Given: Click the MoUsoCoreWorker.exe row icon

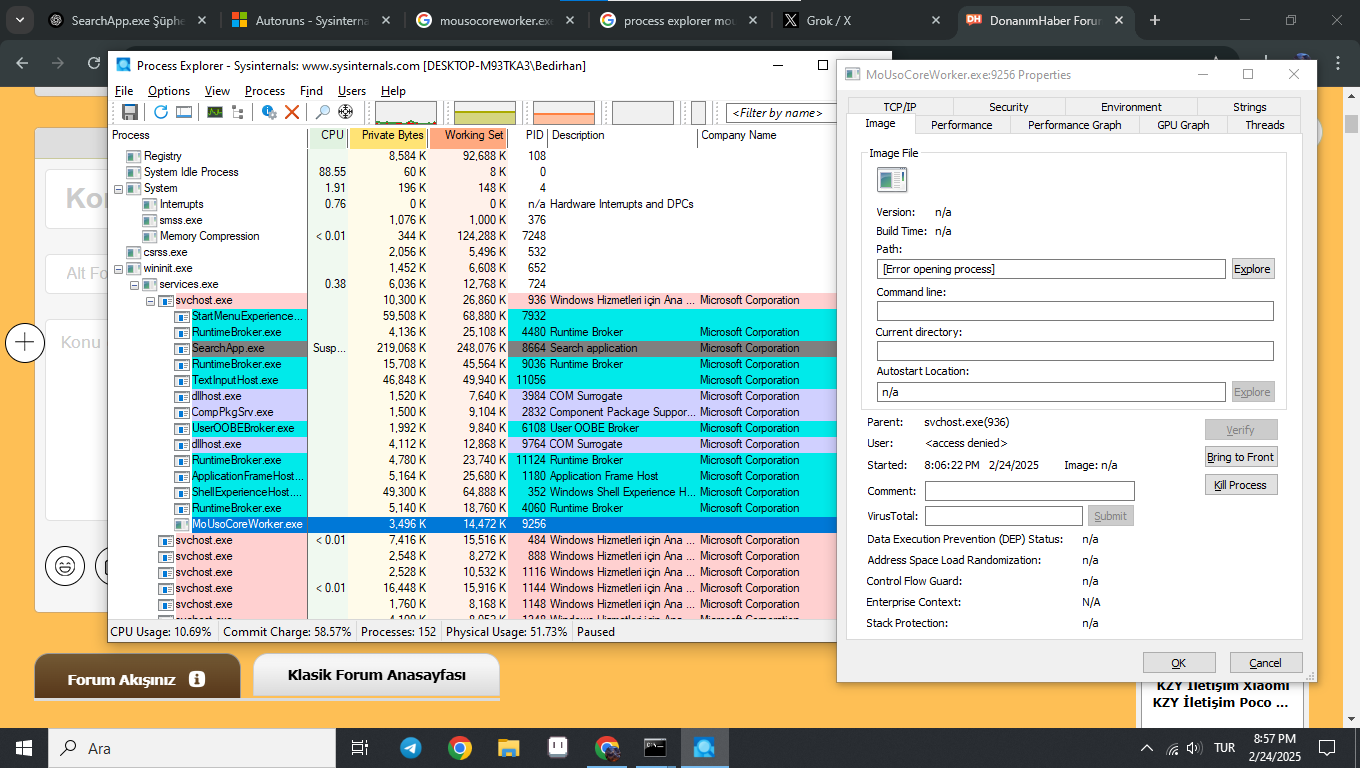Looking at the screenshot, I should (182, 524).
